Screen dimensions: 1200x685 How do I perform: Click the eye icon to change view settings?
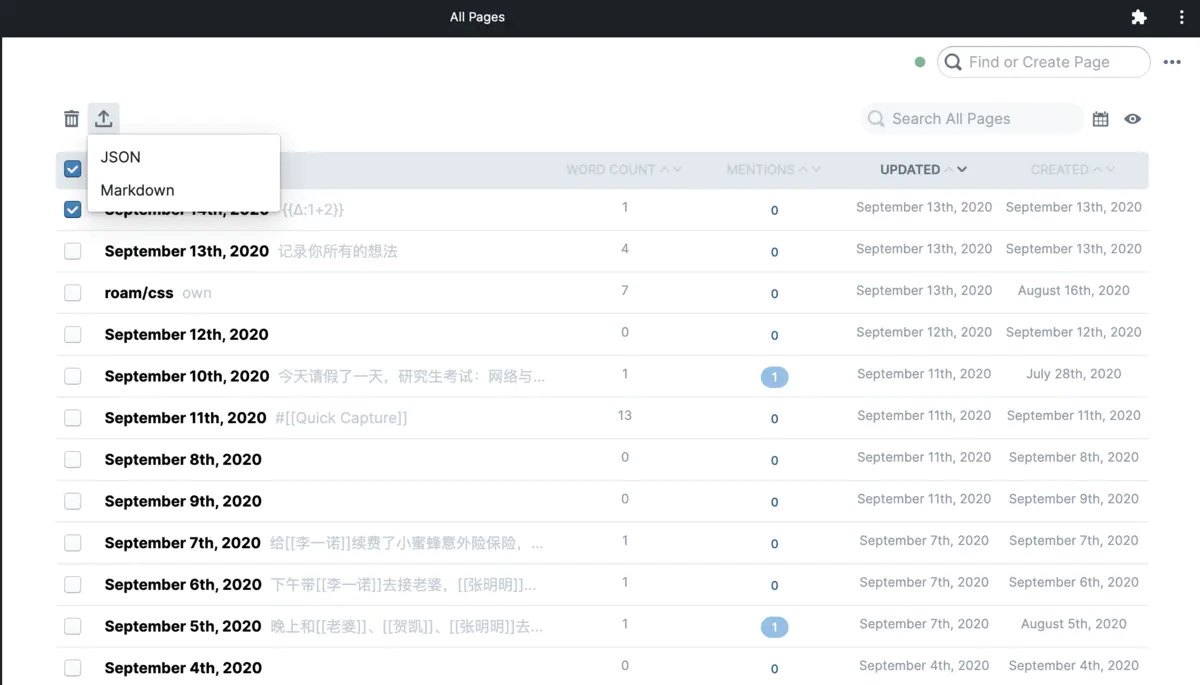point(1133,118)
